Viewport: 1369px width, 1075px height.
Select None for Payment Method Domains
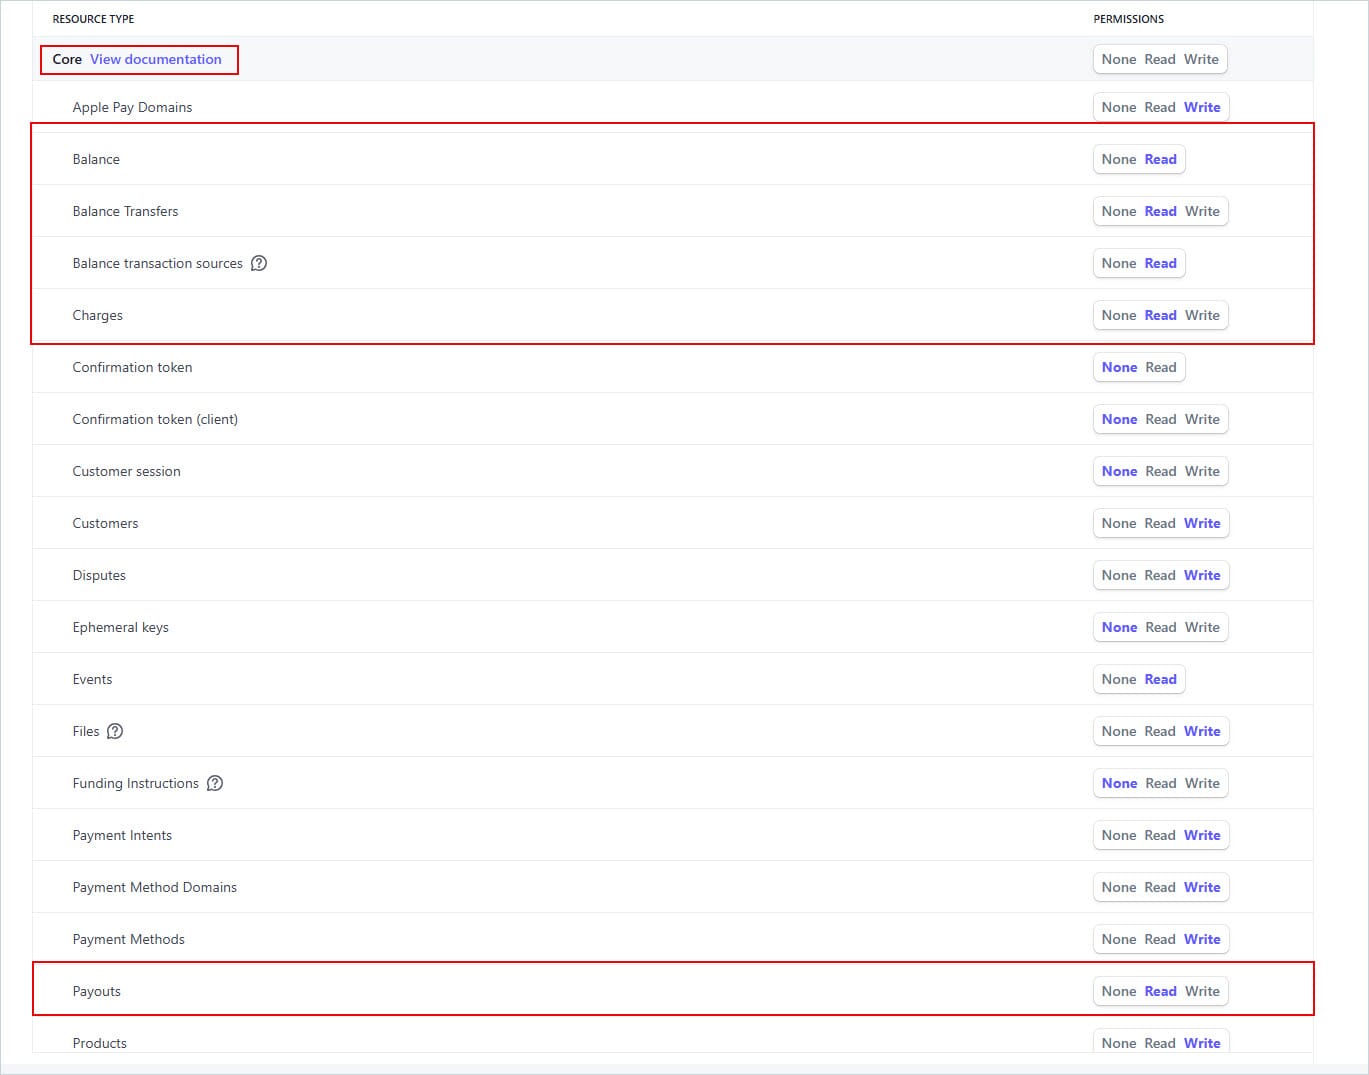tap(1118, 887)
